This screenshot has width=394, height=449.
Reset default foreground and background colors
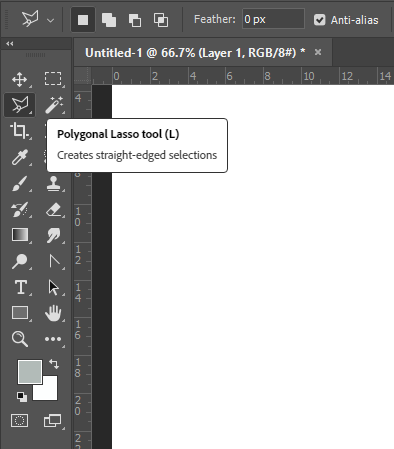[22, 397]
